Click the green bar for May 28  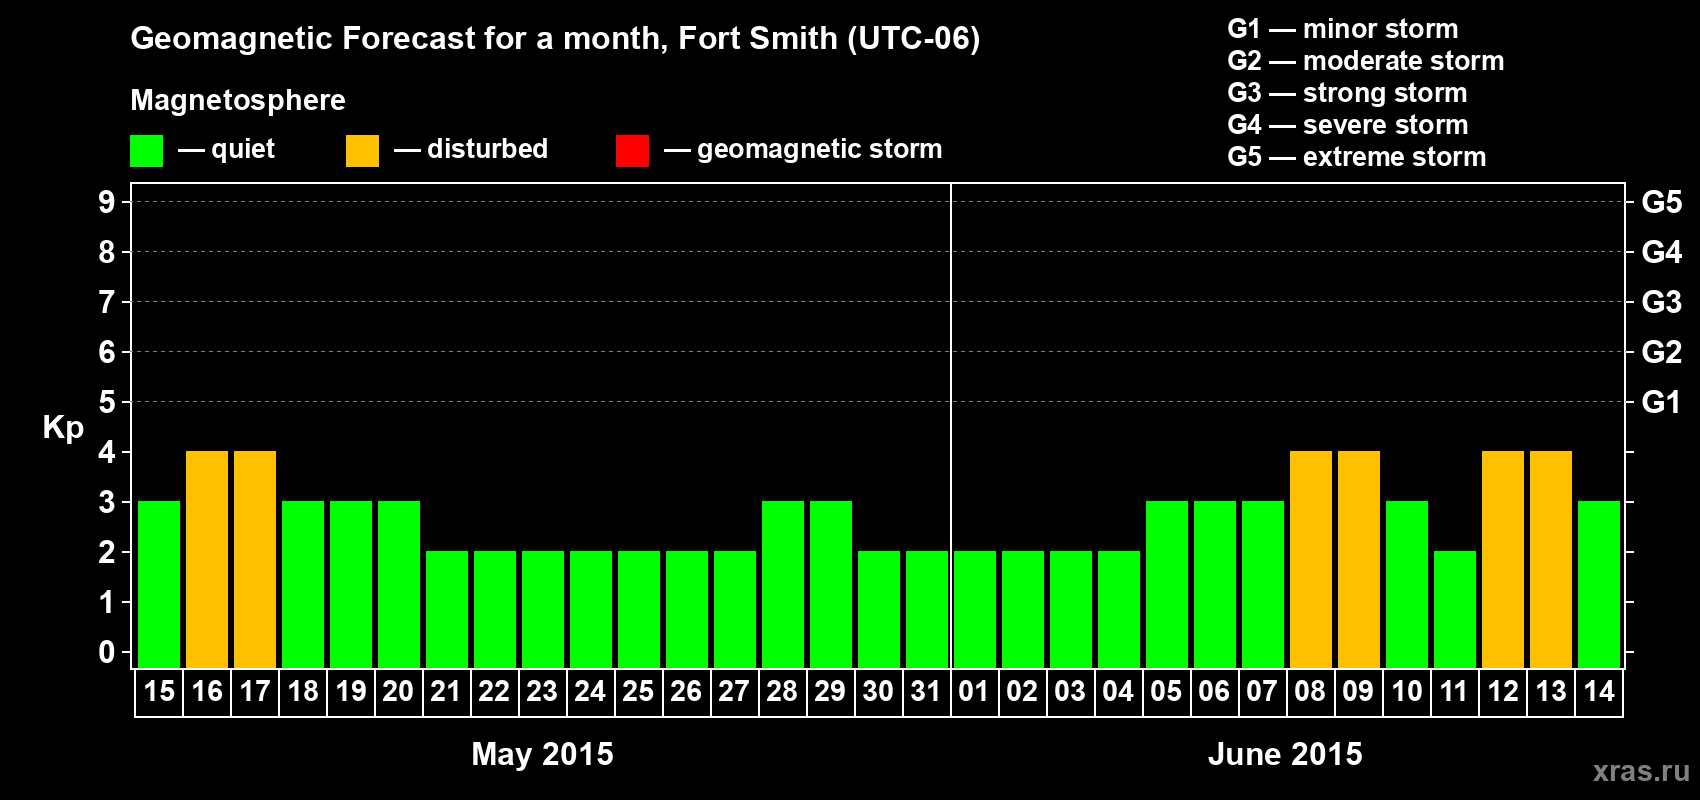[783, 584]
